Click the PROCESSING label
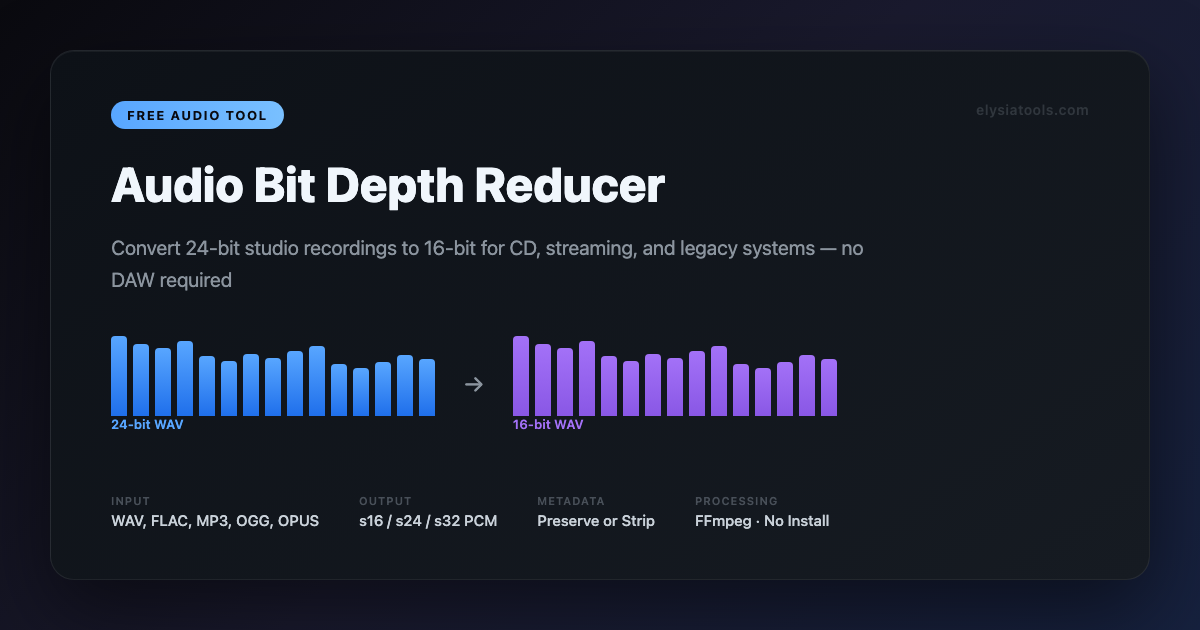This screenshot has width=1200, height=630. (x=736, y=501)
